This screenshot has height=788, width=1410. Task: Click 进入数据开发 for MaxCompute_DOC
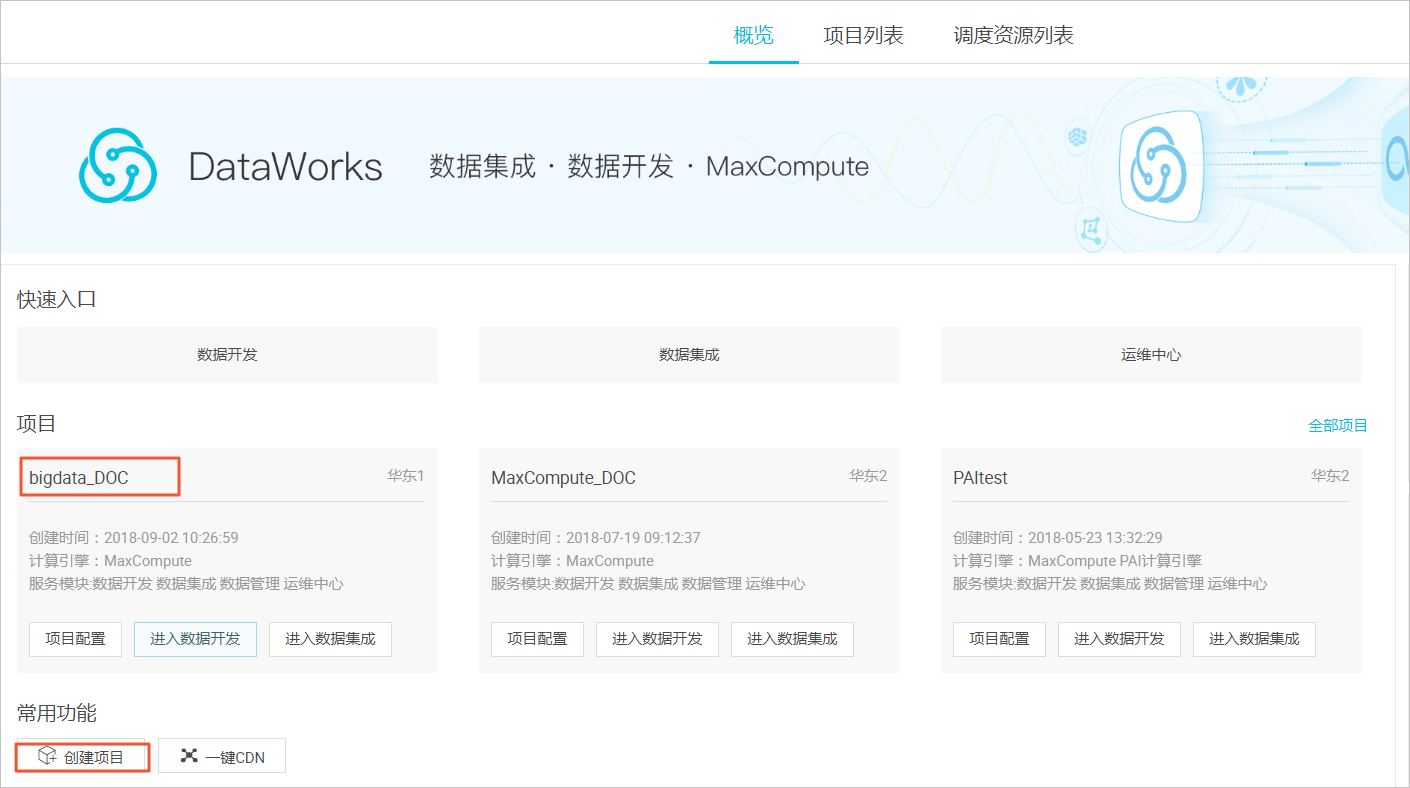pos(657,639)
